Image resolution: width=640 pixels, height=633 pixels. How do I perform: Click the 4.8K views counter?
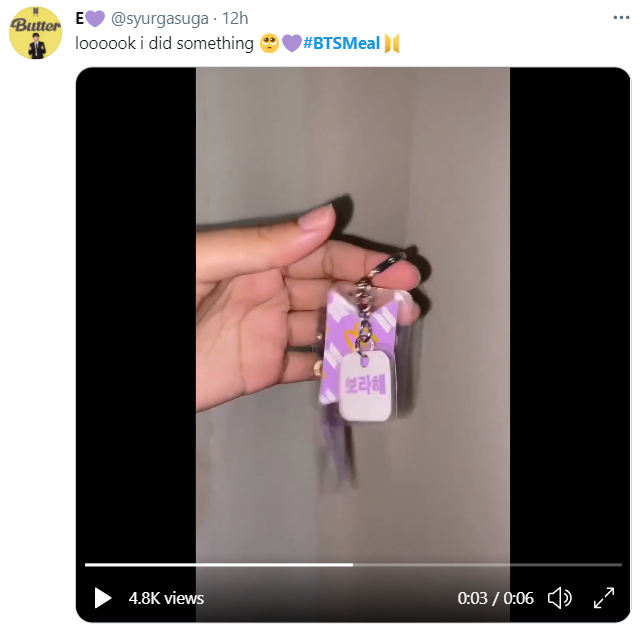click(x=166, y=598)
